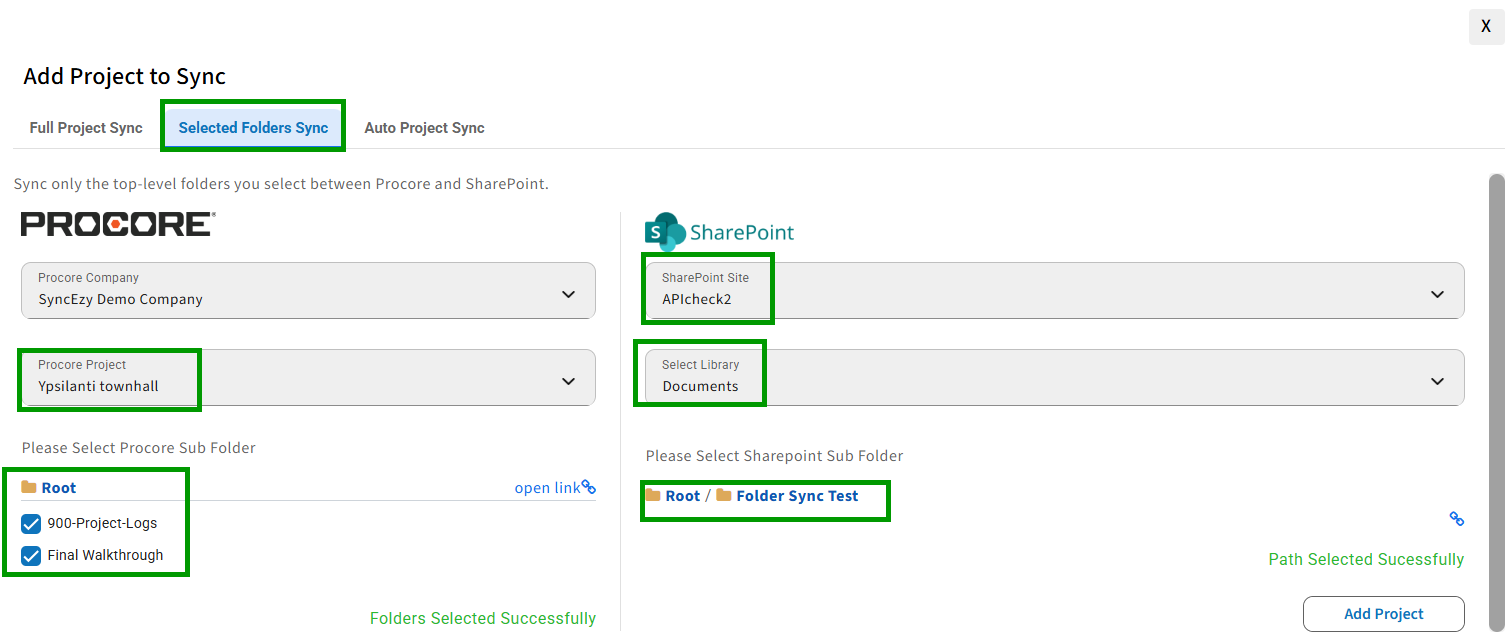Click the SharePoint logo
The image size is (1506, 641).
coord(720,232)
